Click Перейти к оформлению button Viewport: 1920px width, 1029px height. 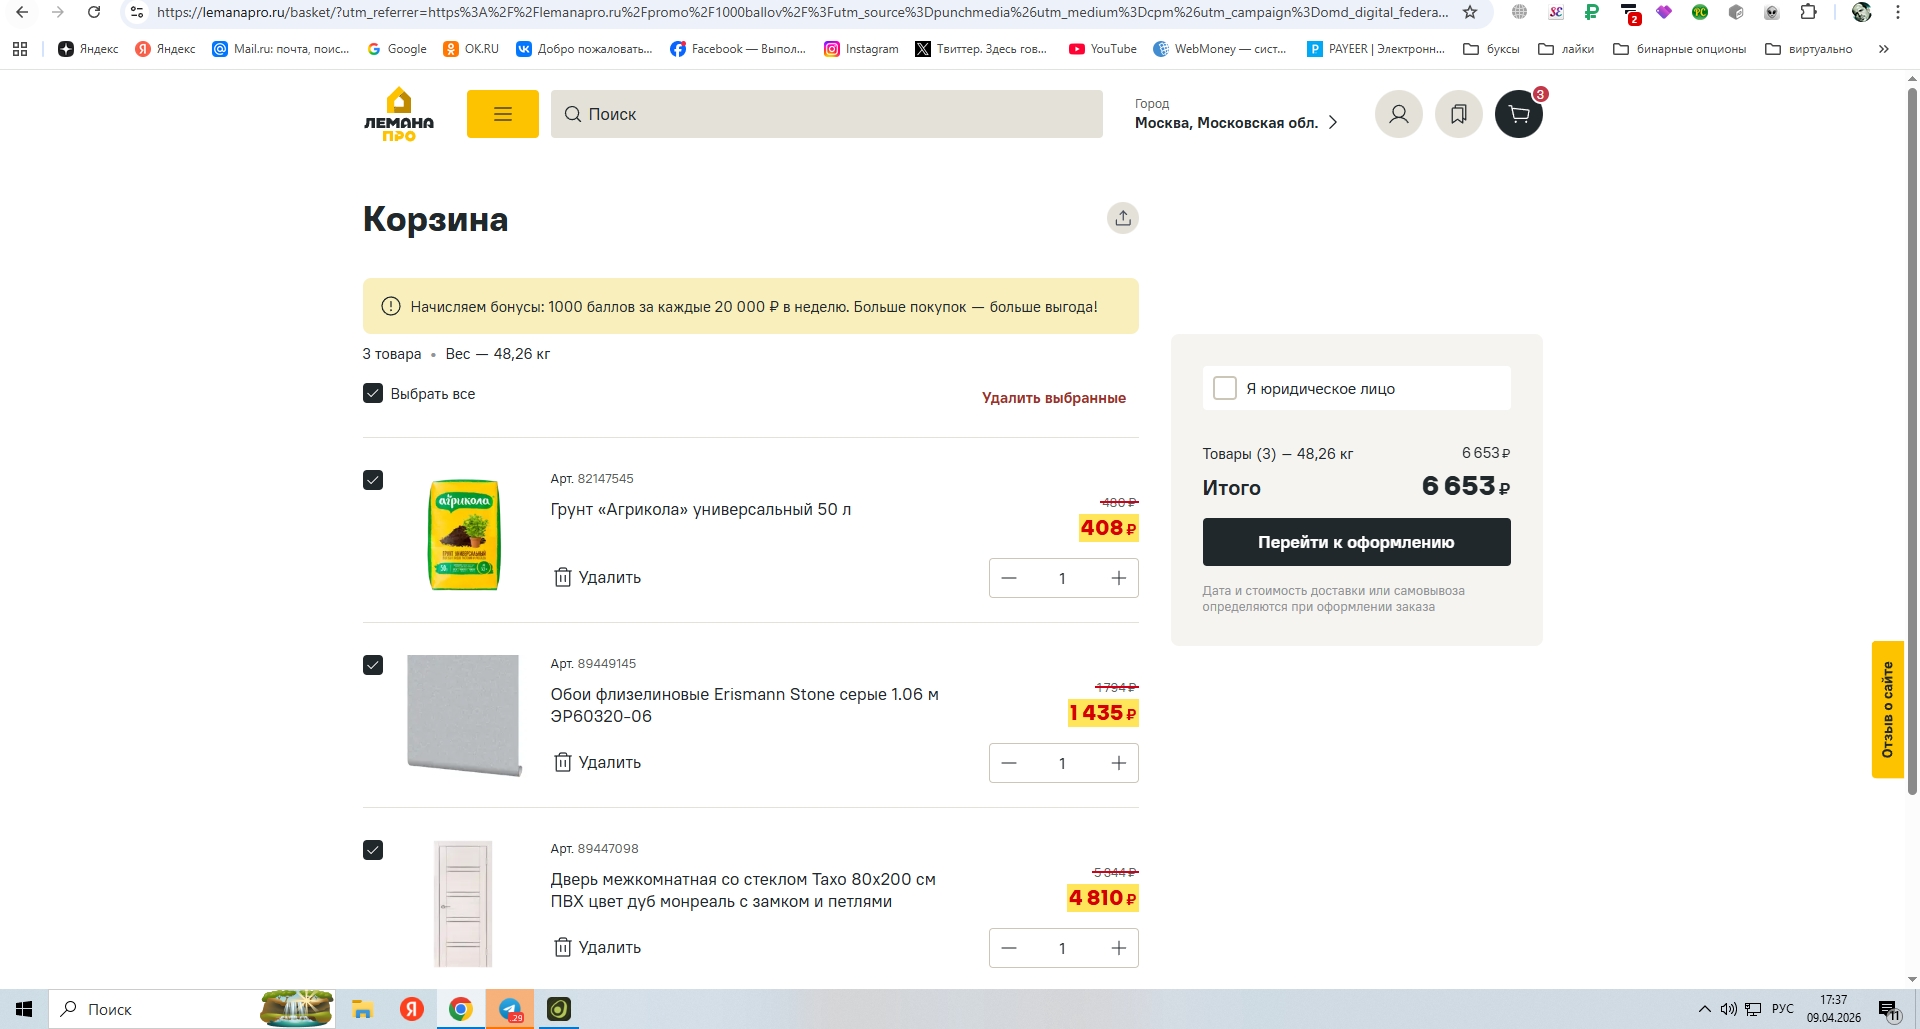pos(1356,542)
